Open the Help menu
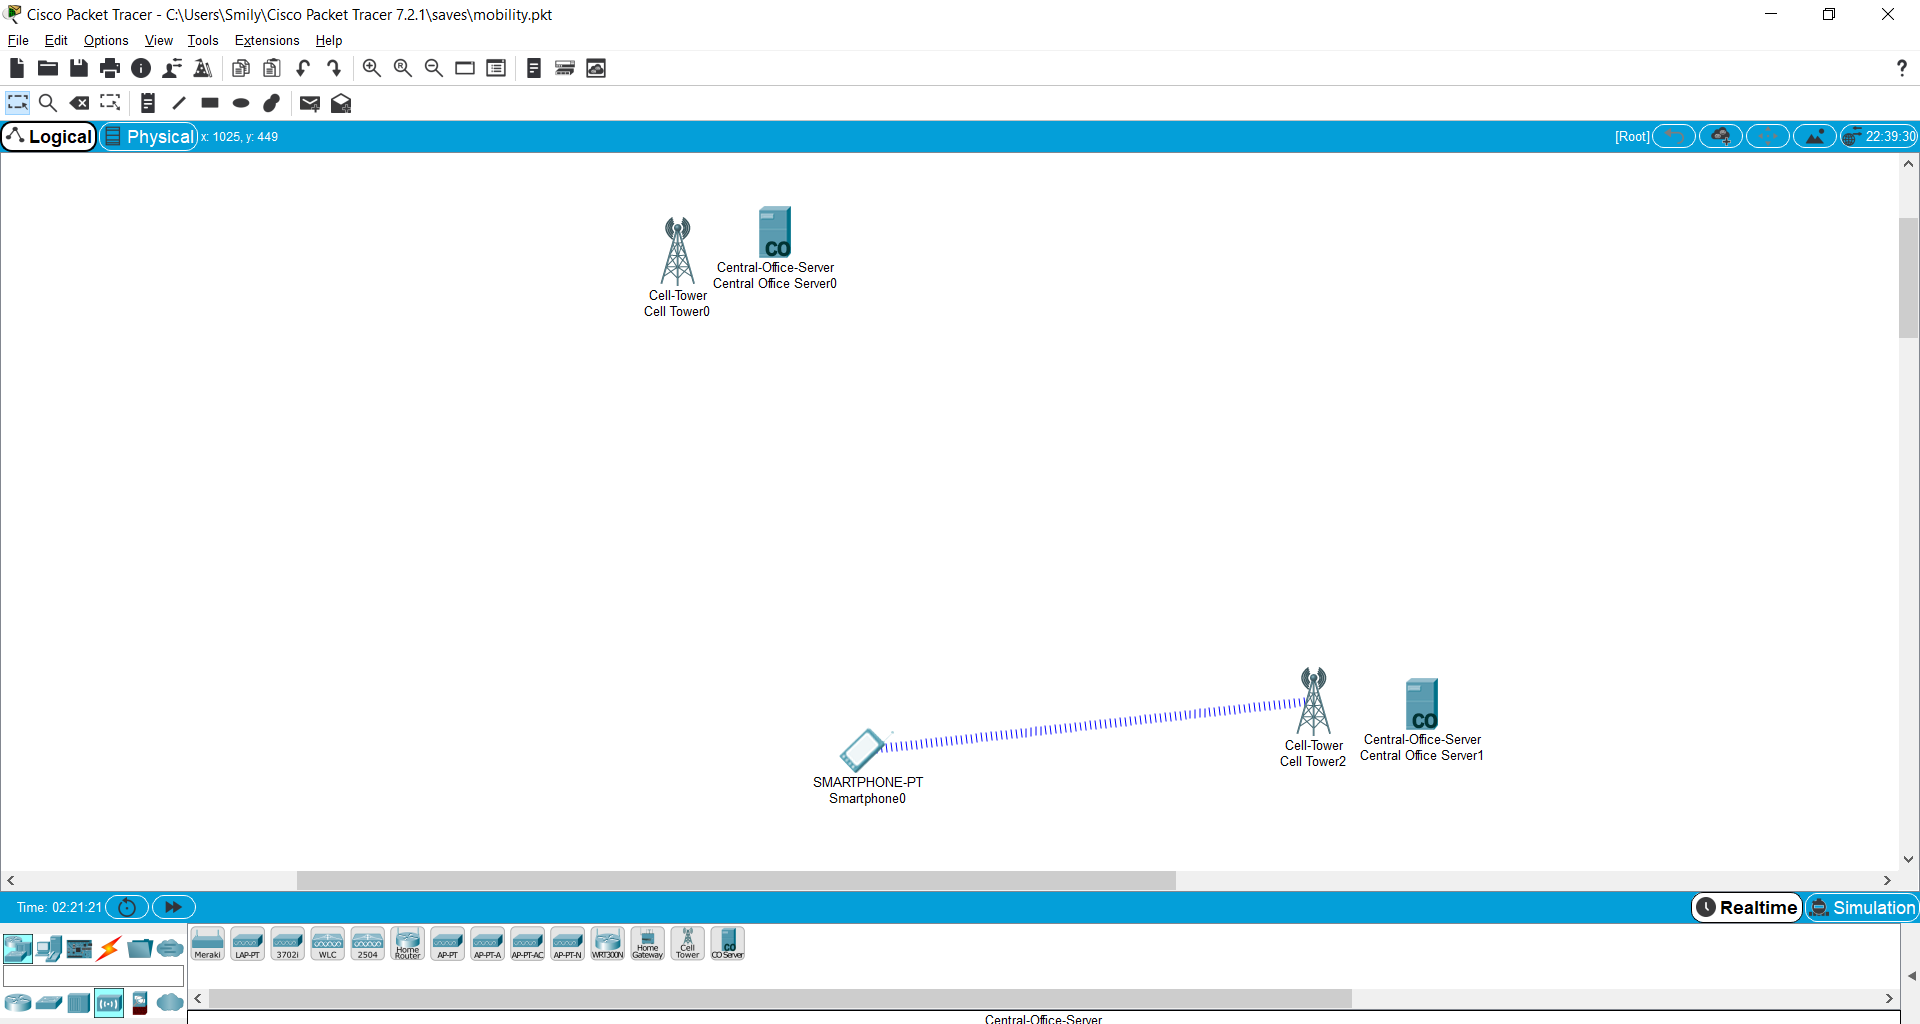Image resolution: width=1920 pixels, height=1024 pixels. click(329, 40)
